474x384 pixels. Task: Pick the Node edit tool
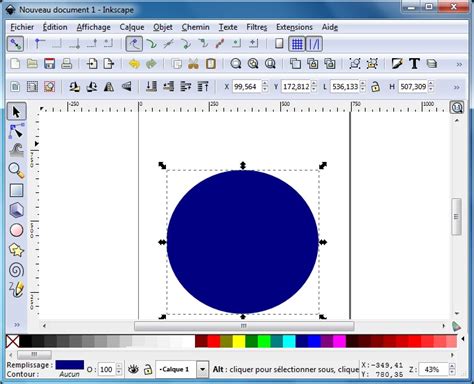[16, 131]
